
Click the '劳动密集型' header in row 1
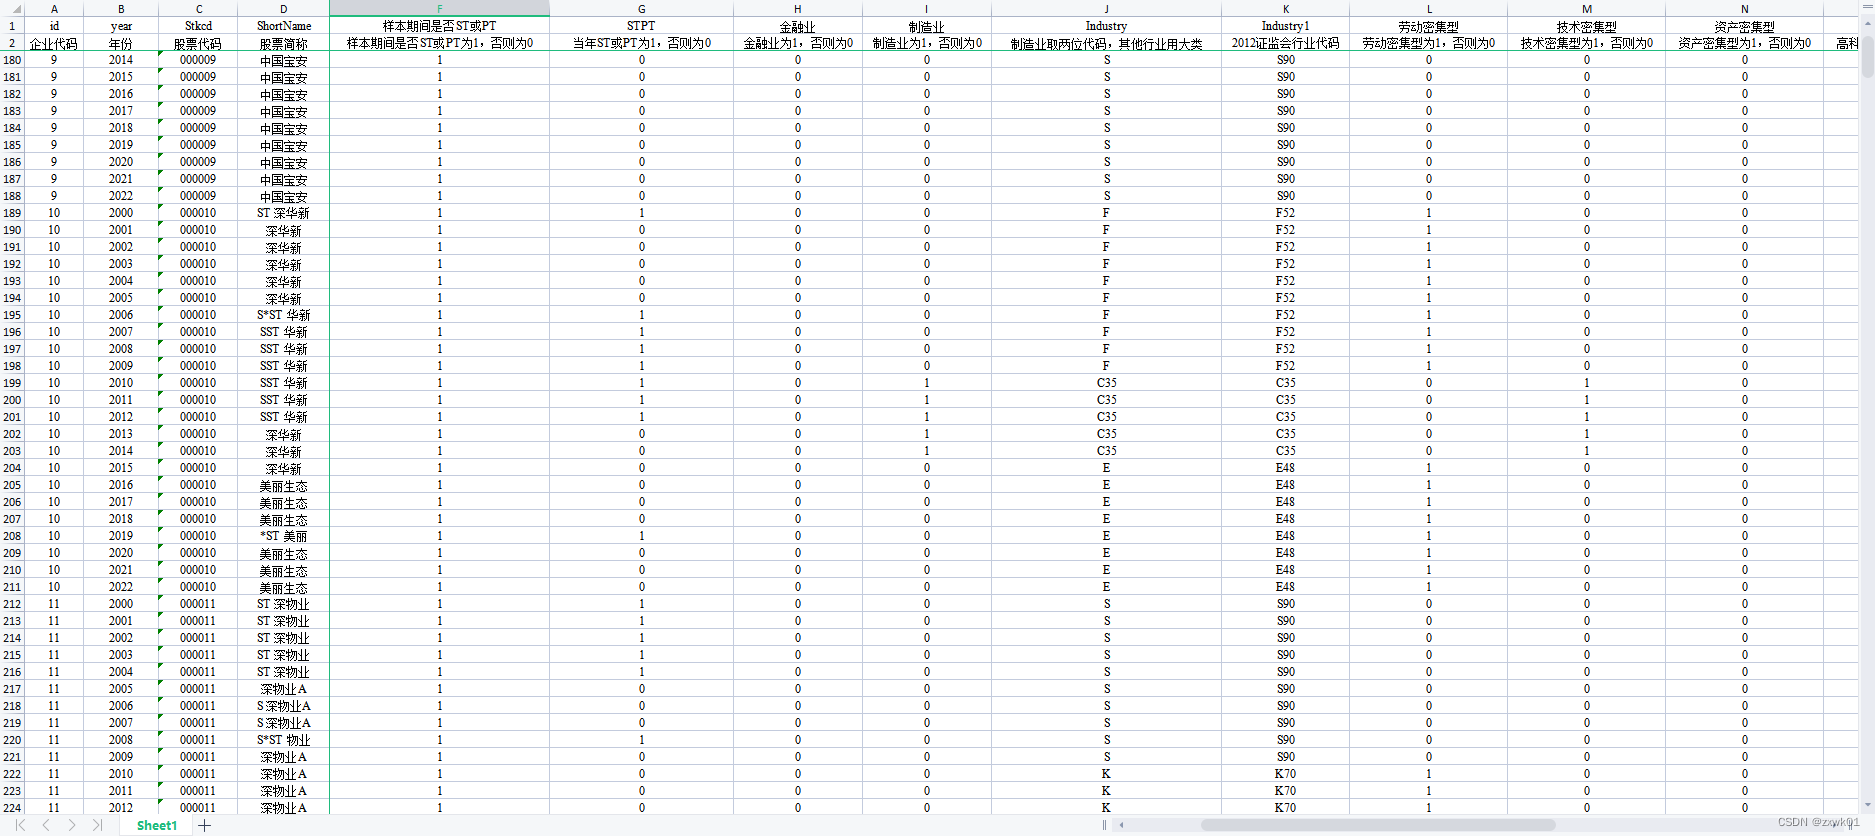pos(1429,26)
